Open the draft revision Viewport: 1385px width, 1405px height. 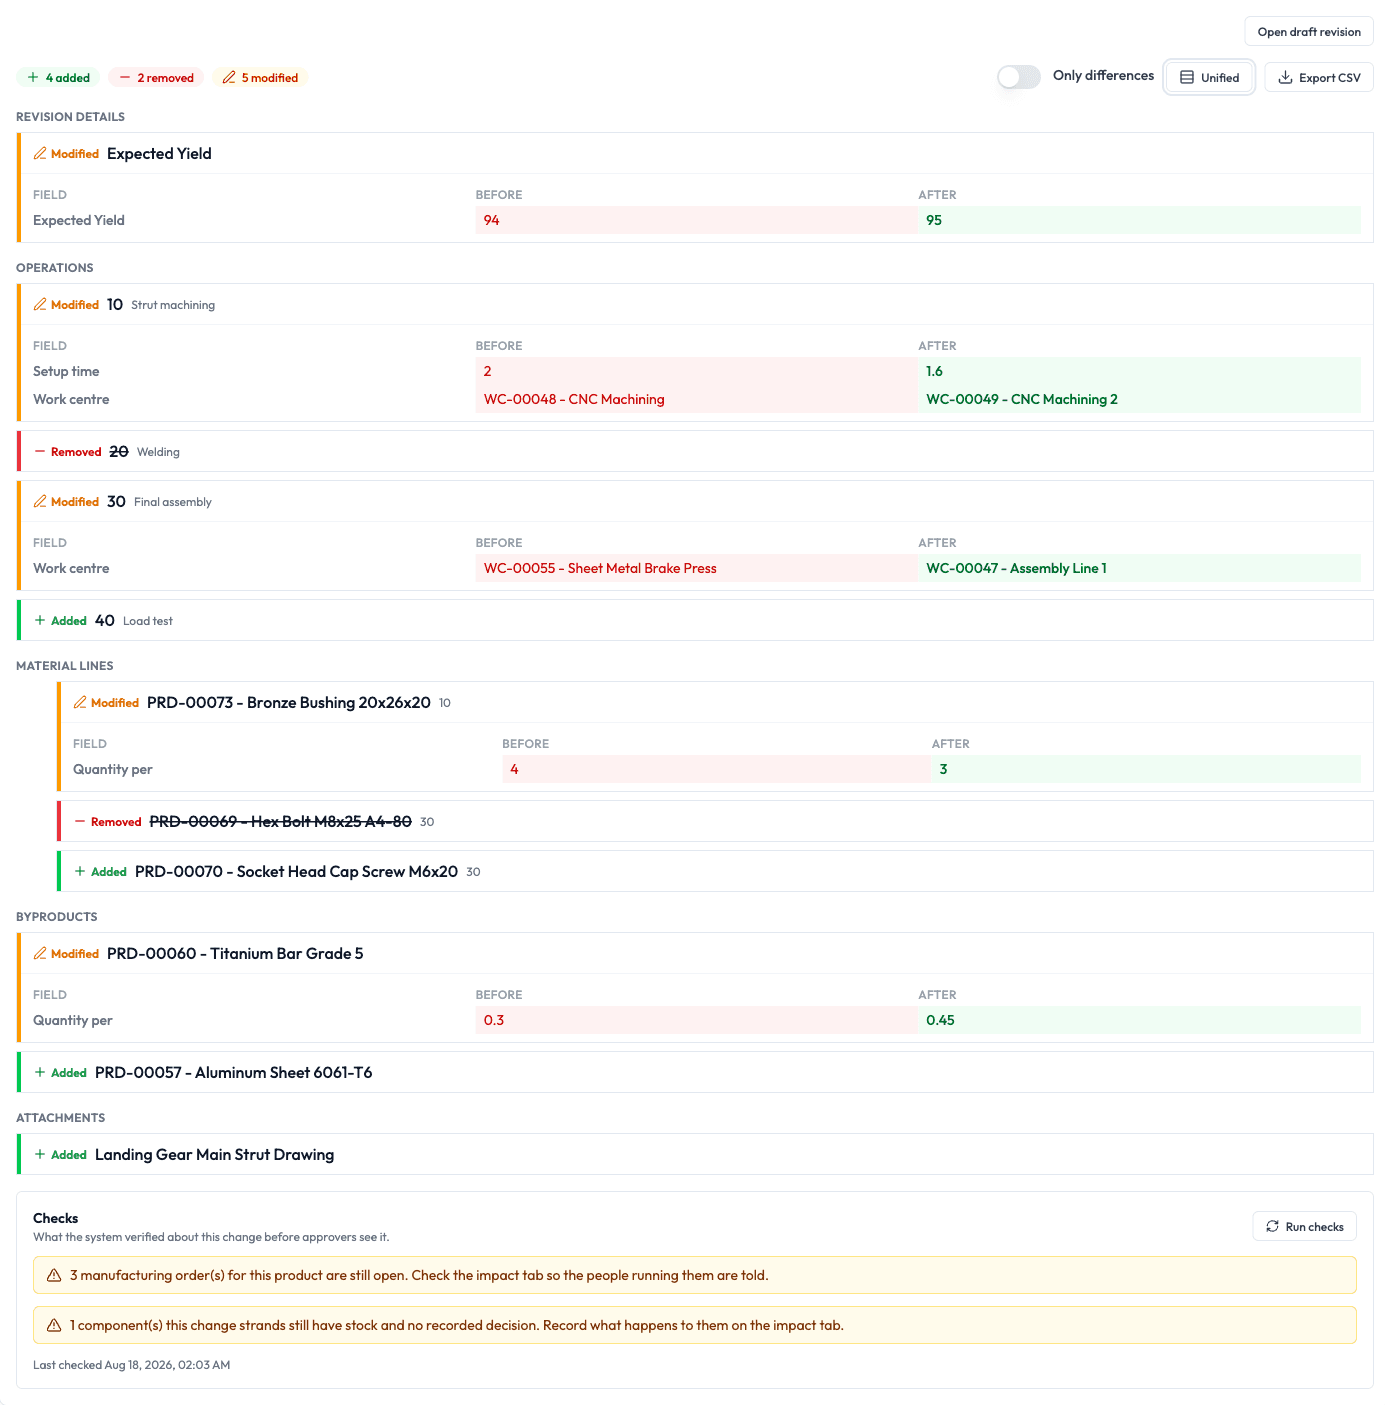pos(1309,31)
